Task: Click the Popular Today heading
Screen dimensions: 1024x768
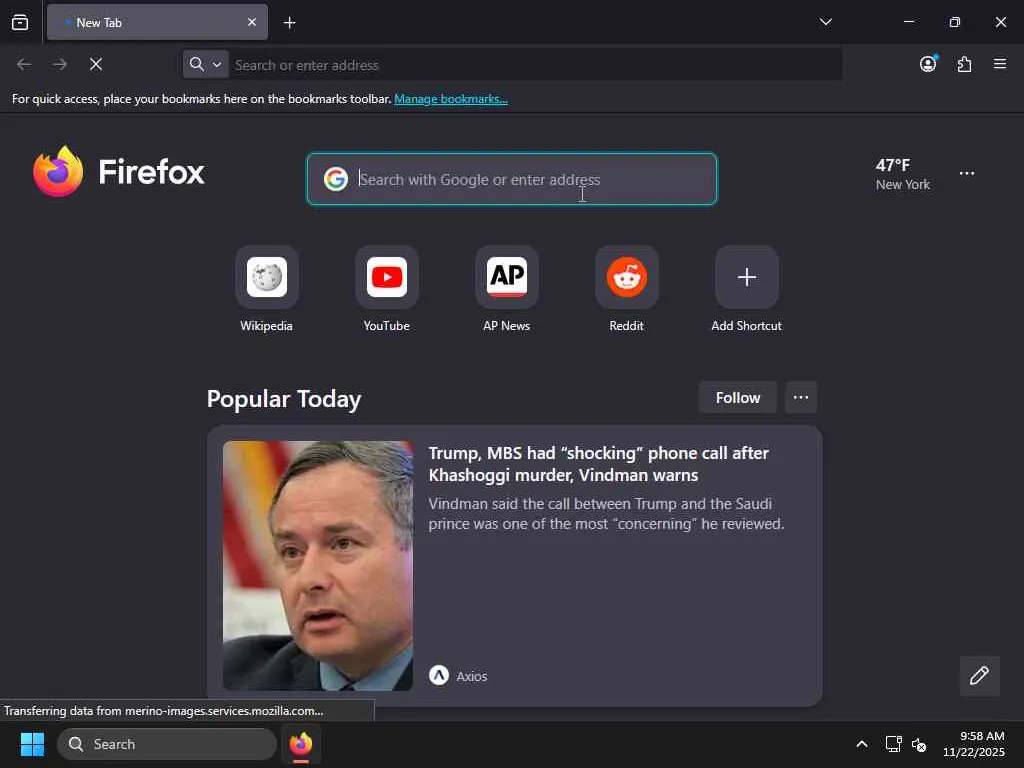Action: point(284,398)
